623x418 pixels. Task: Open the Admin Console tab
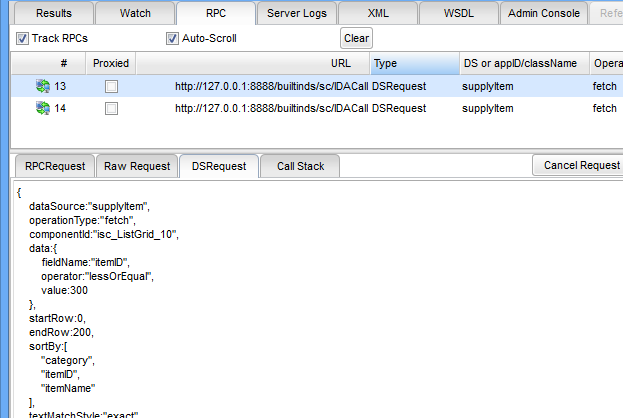[542, 13]
